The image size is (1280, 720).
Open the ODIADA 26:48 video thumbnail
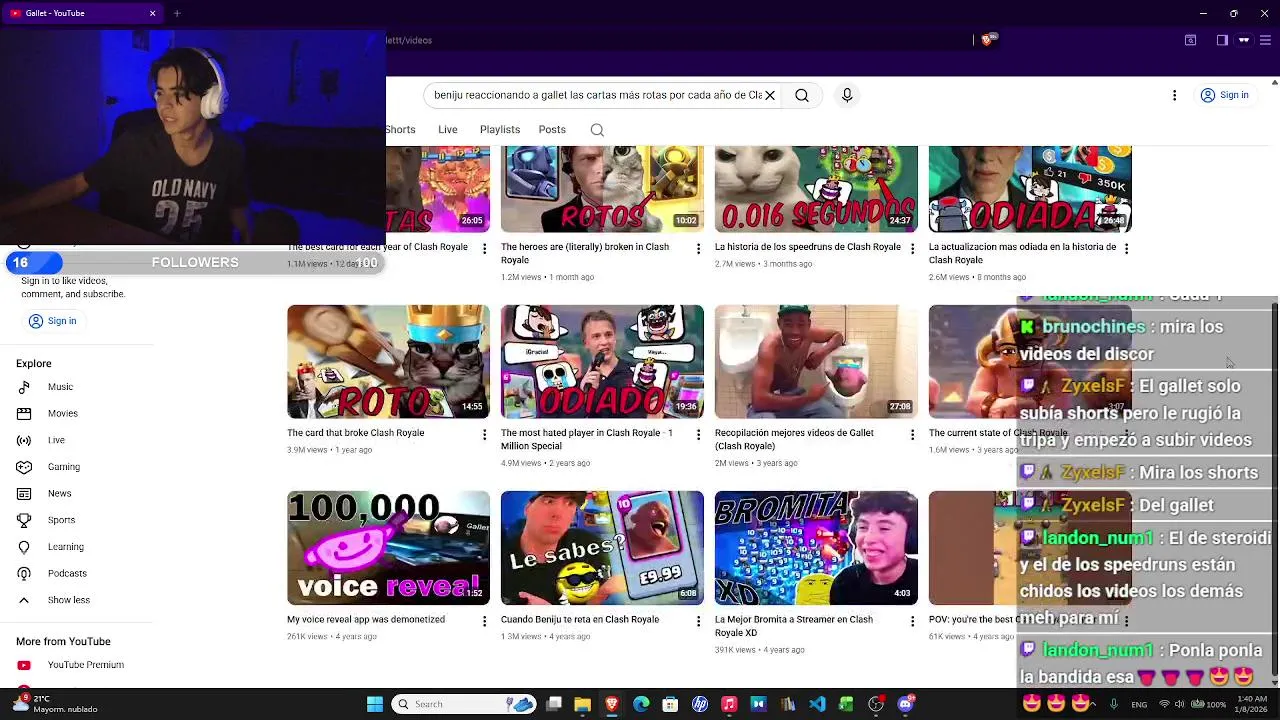click(1030, 189)
